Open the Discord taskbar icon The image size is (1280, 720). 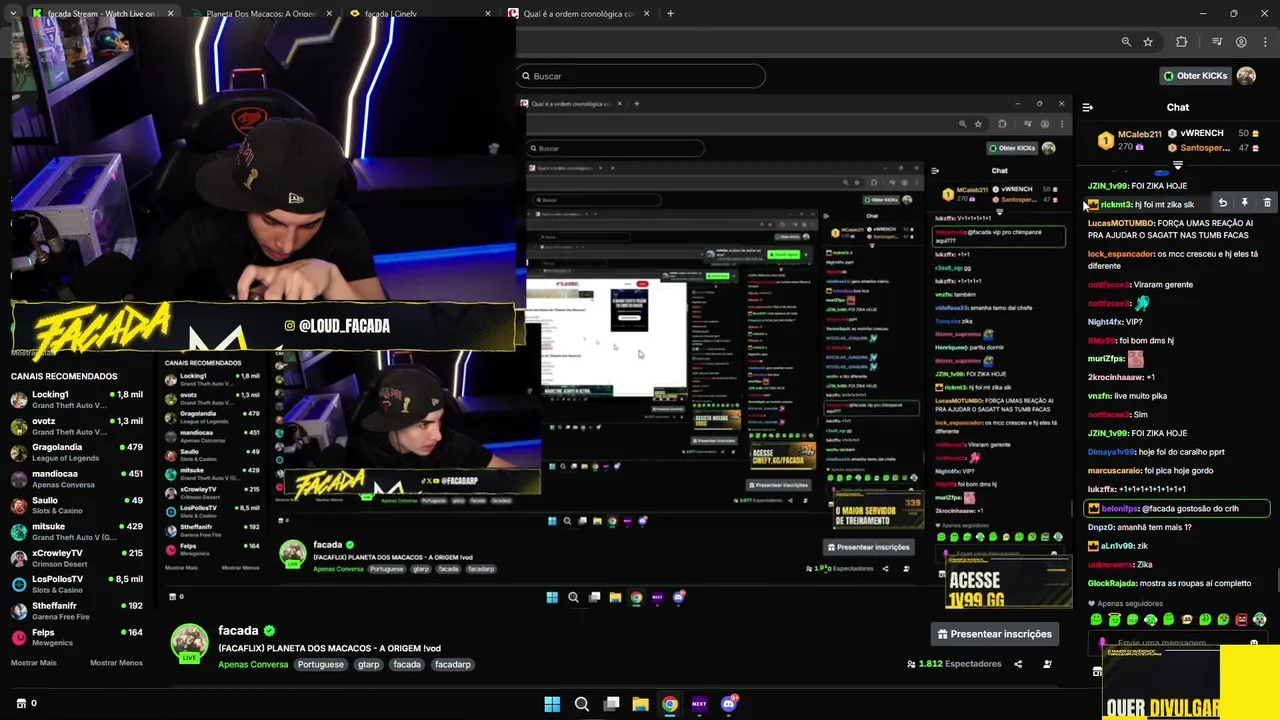click(x=729, y=704)
